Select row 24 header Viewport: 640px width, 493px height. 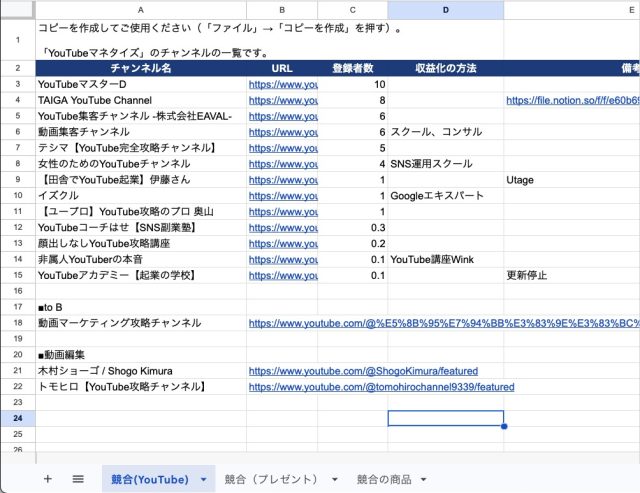(x=17, y=419)
